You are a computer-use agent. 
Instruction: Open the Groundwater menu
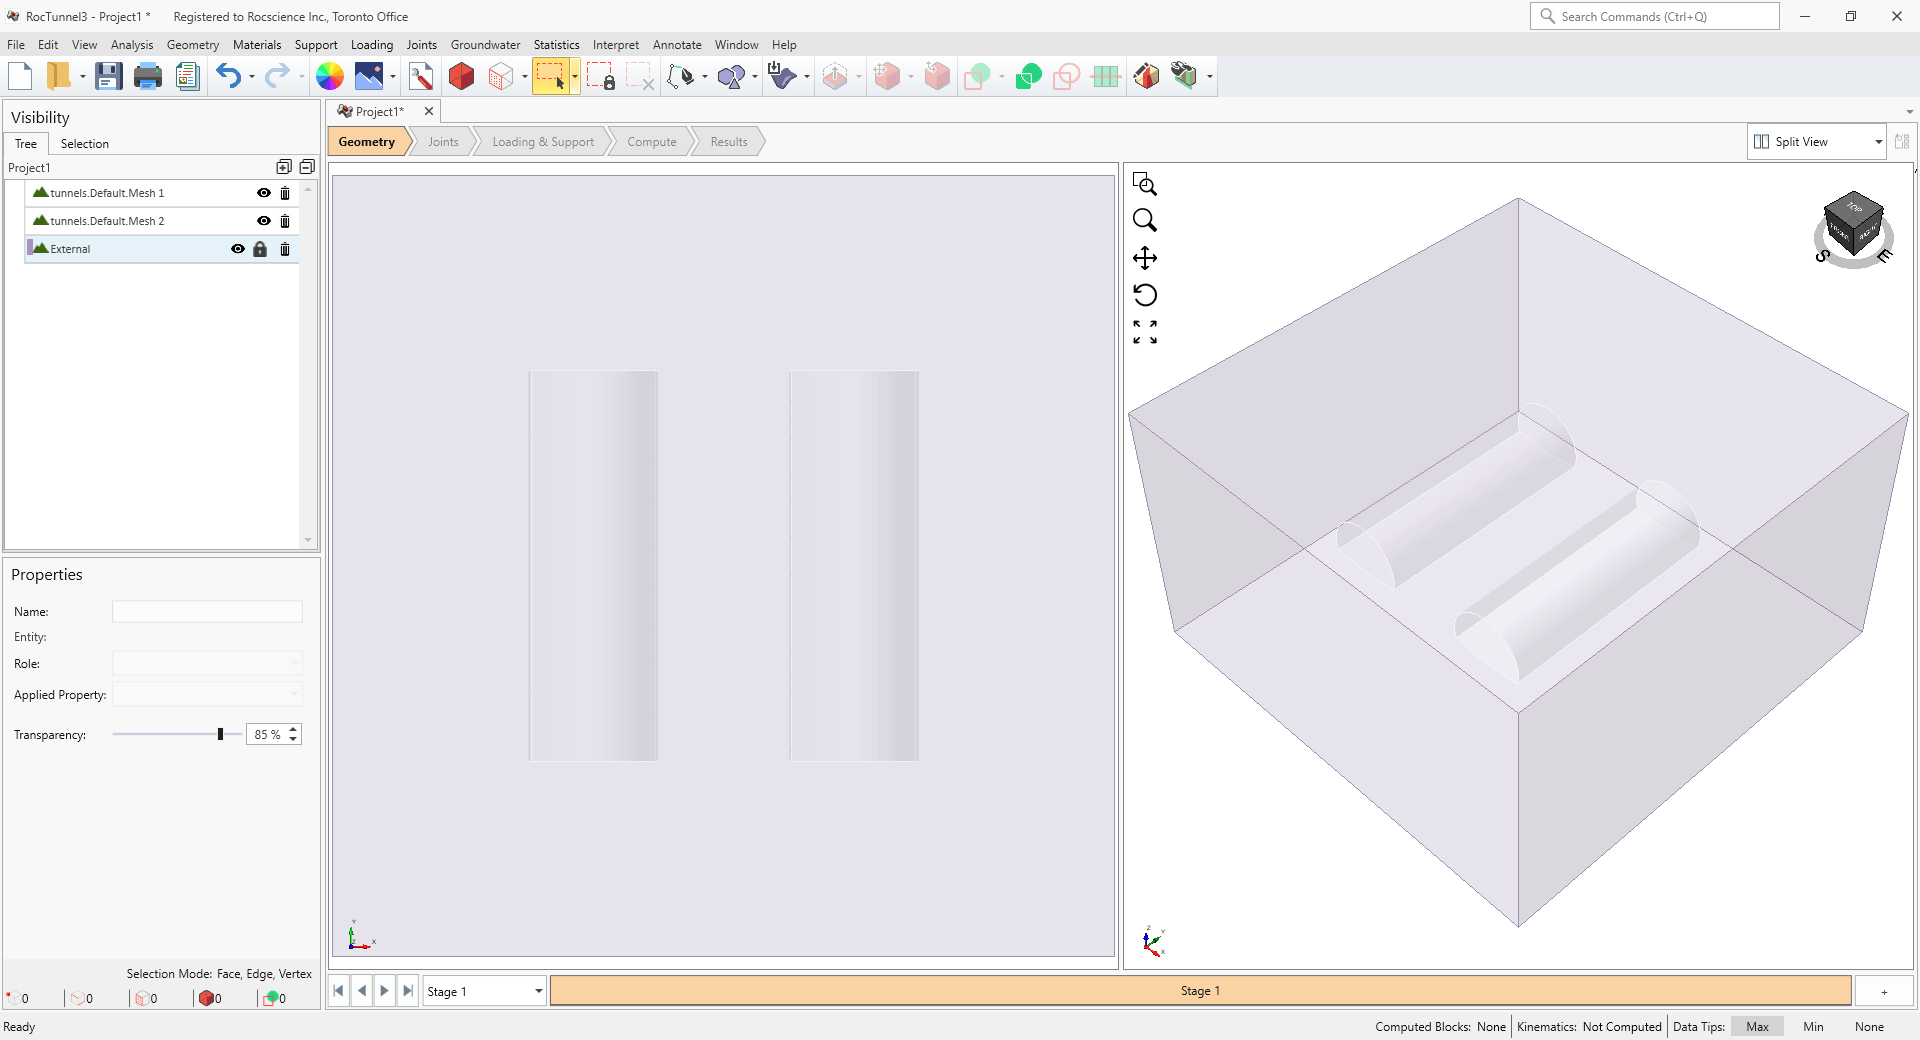485,44
